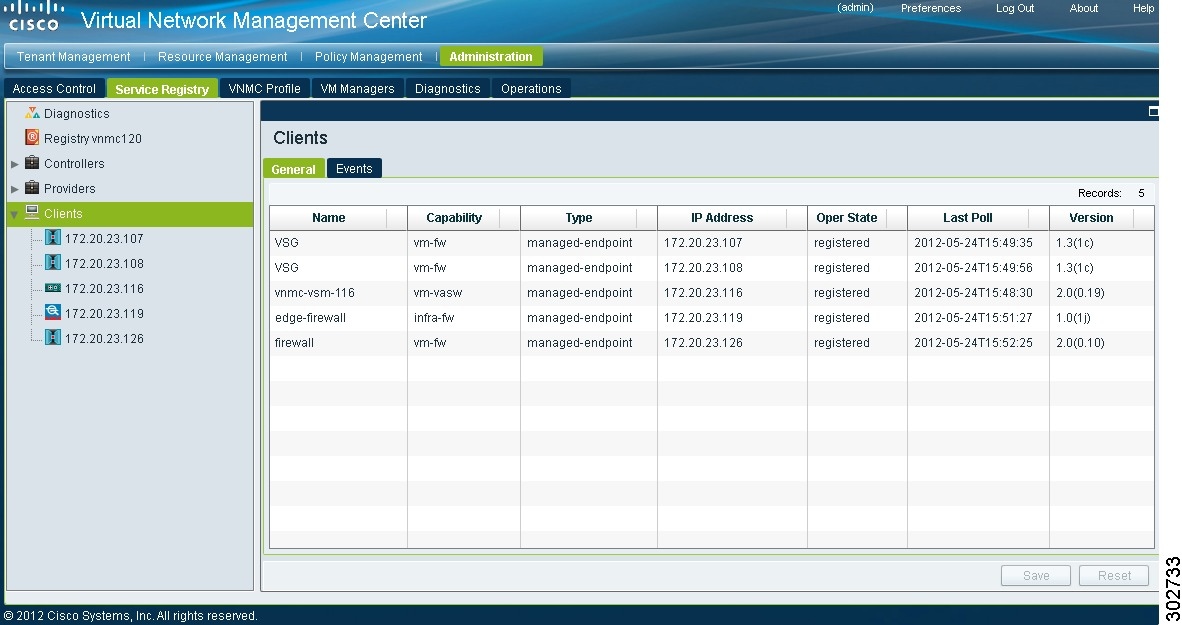This screenshot has width=1182, height=625.
Task: Click the firewall name cell
Action: pyautogui.click(x=294, y=342)
